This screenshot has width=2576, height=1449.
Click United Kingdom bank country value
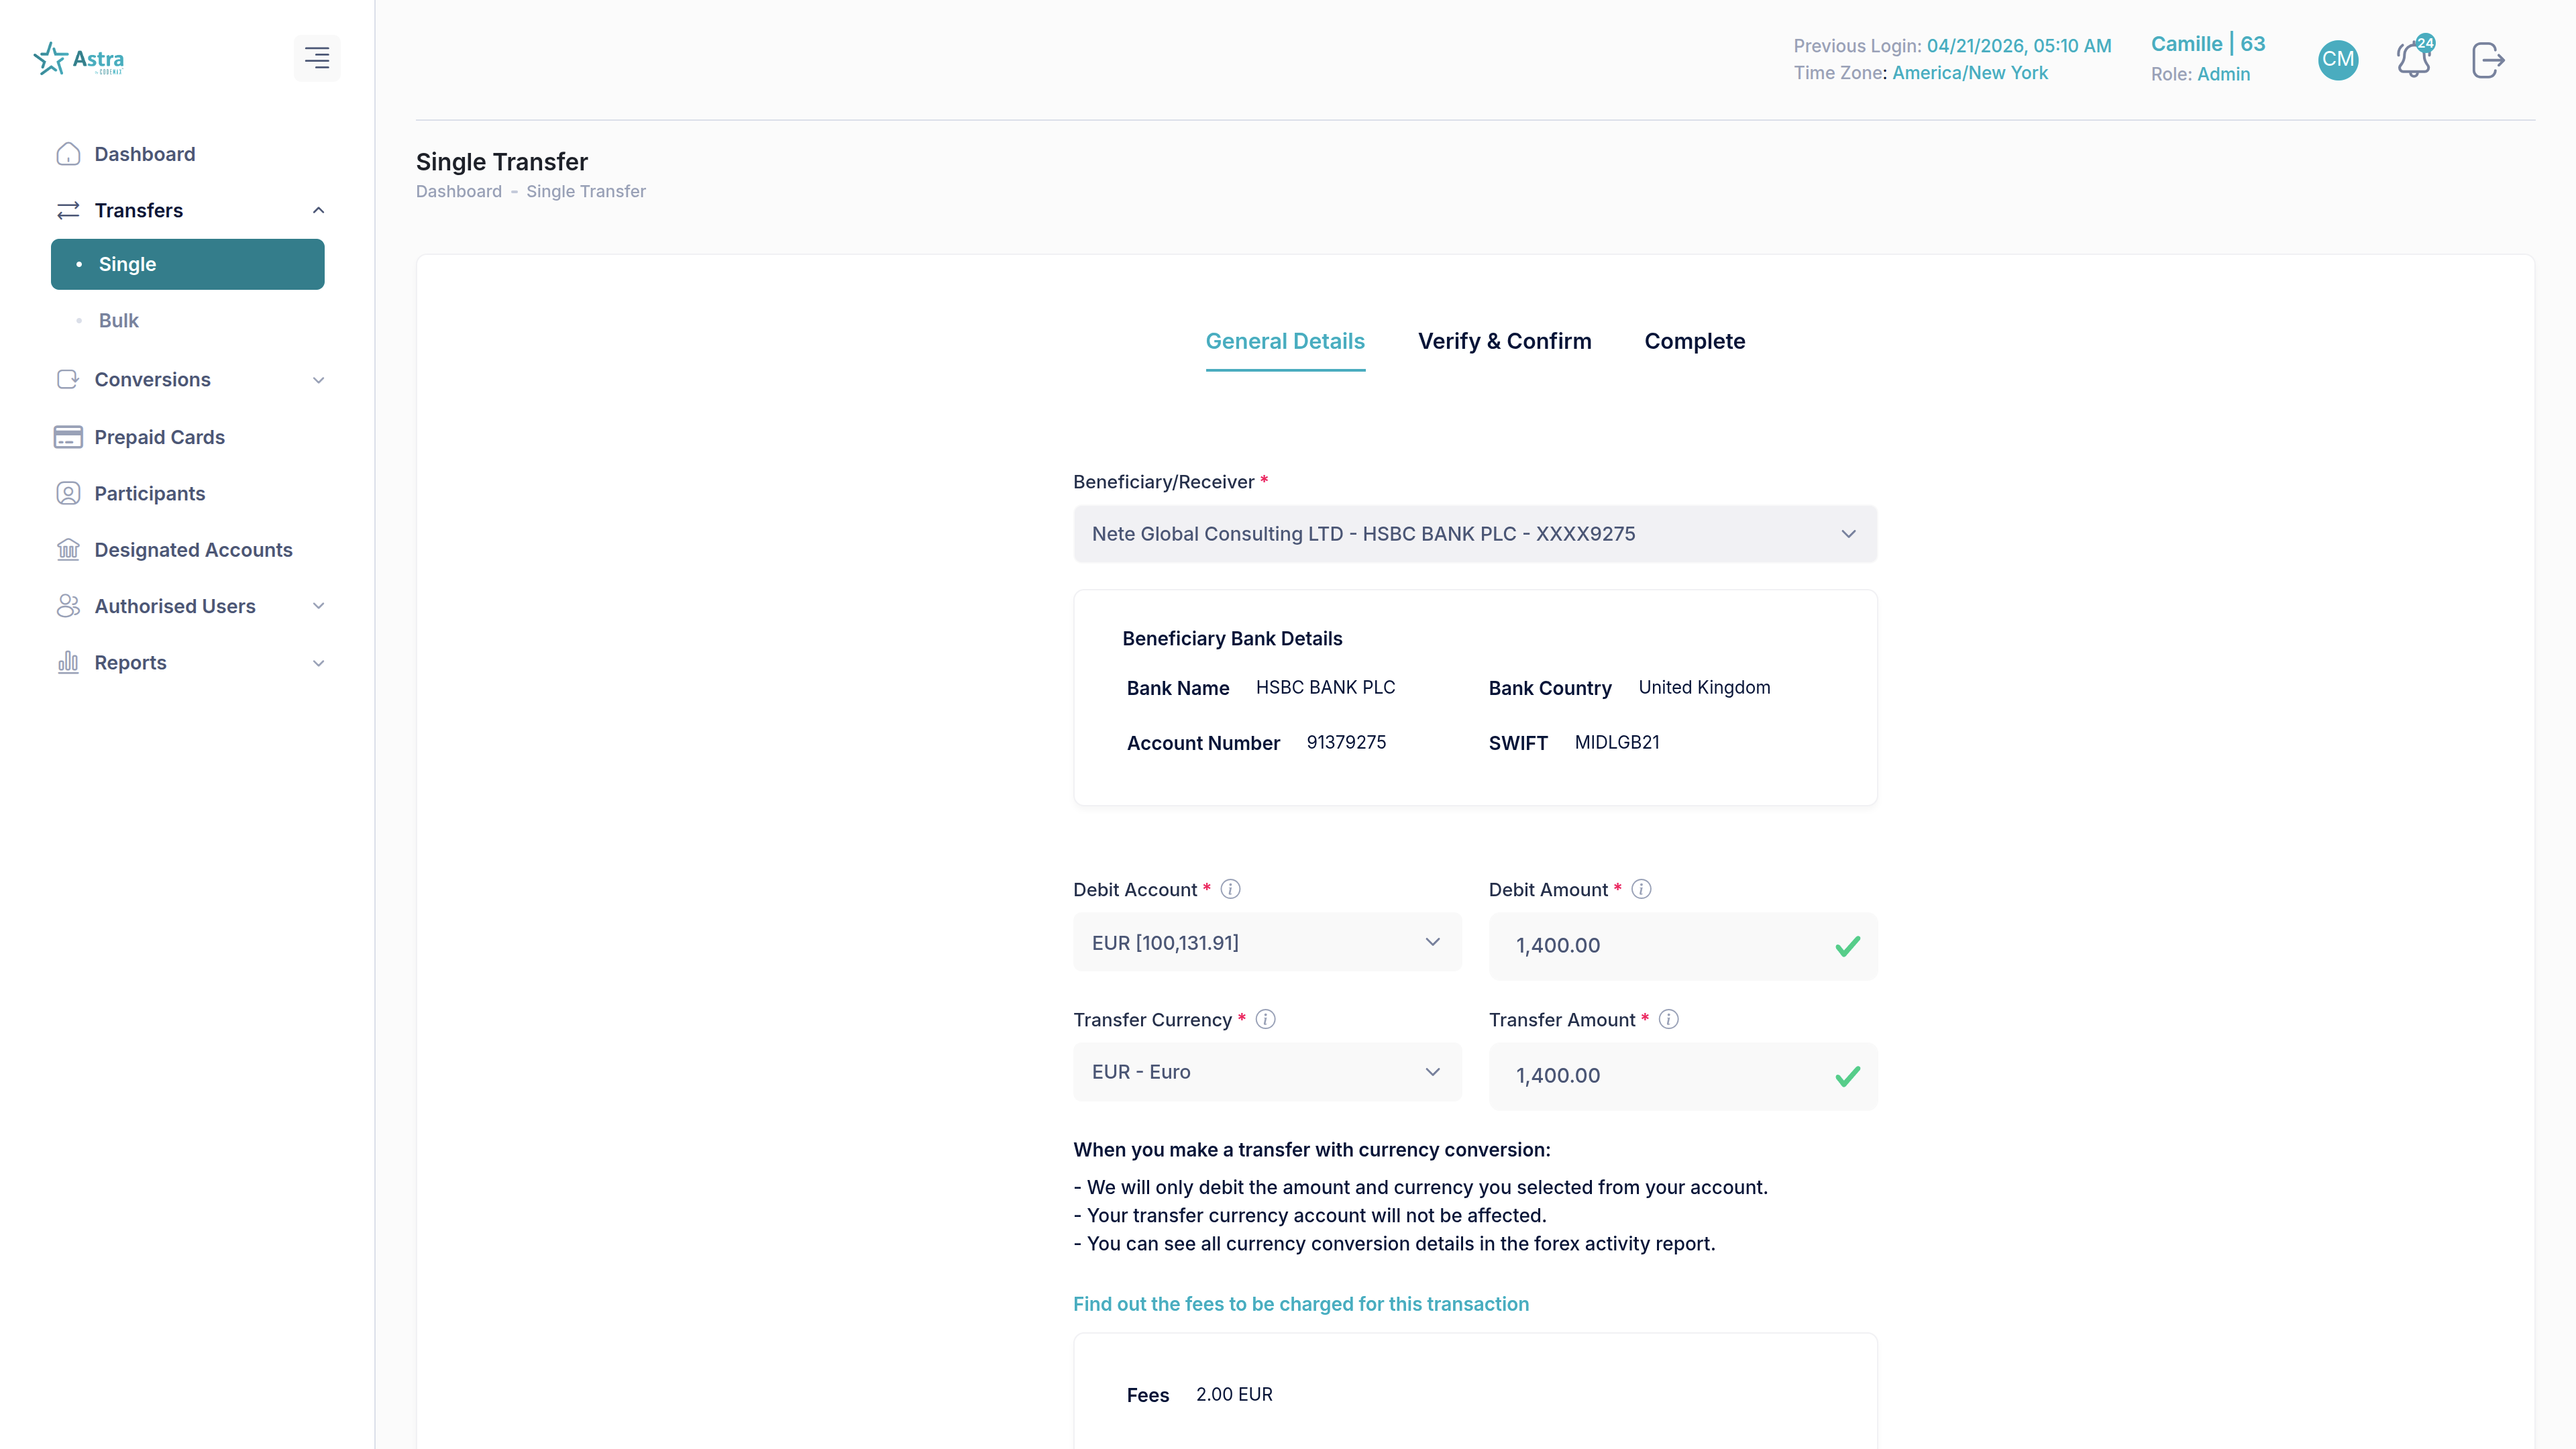pos(1704,687)
